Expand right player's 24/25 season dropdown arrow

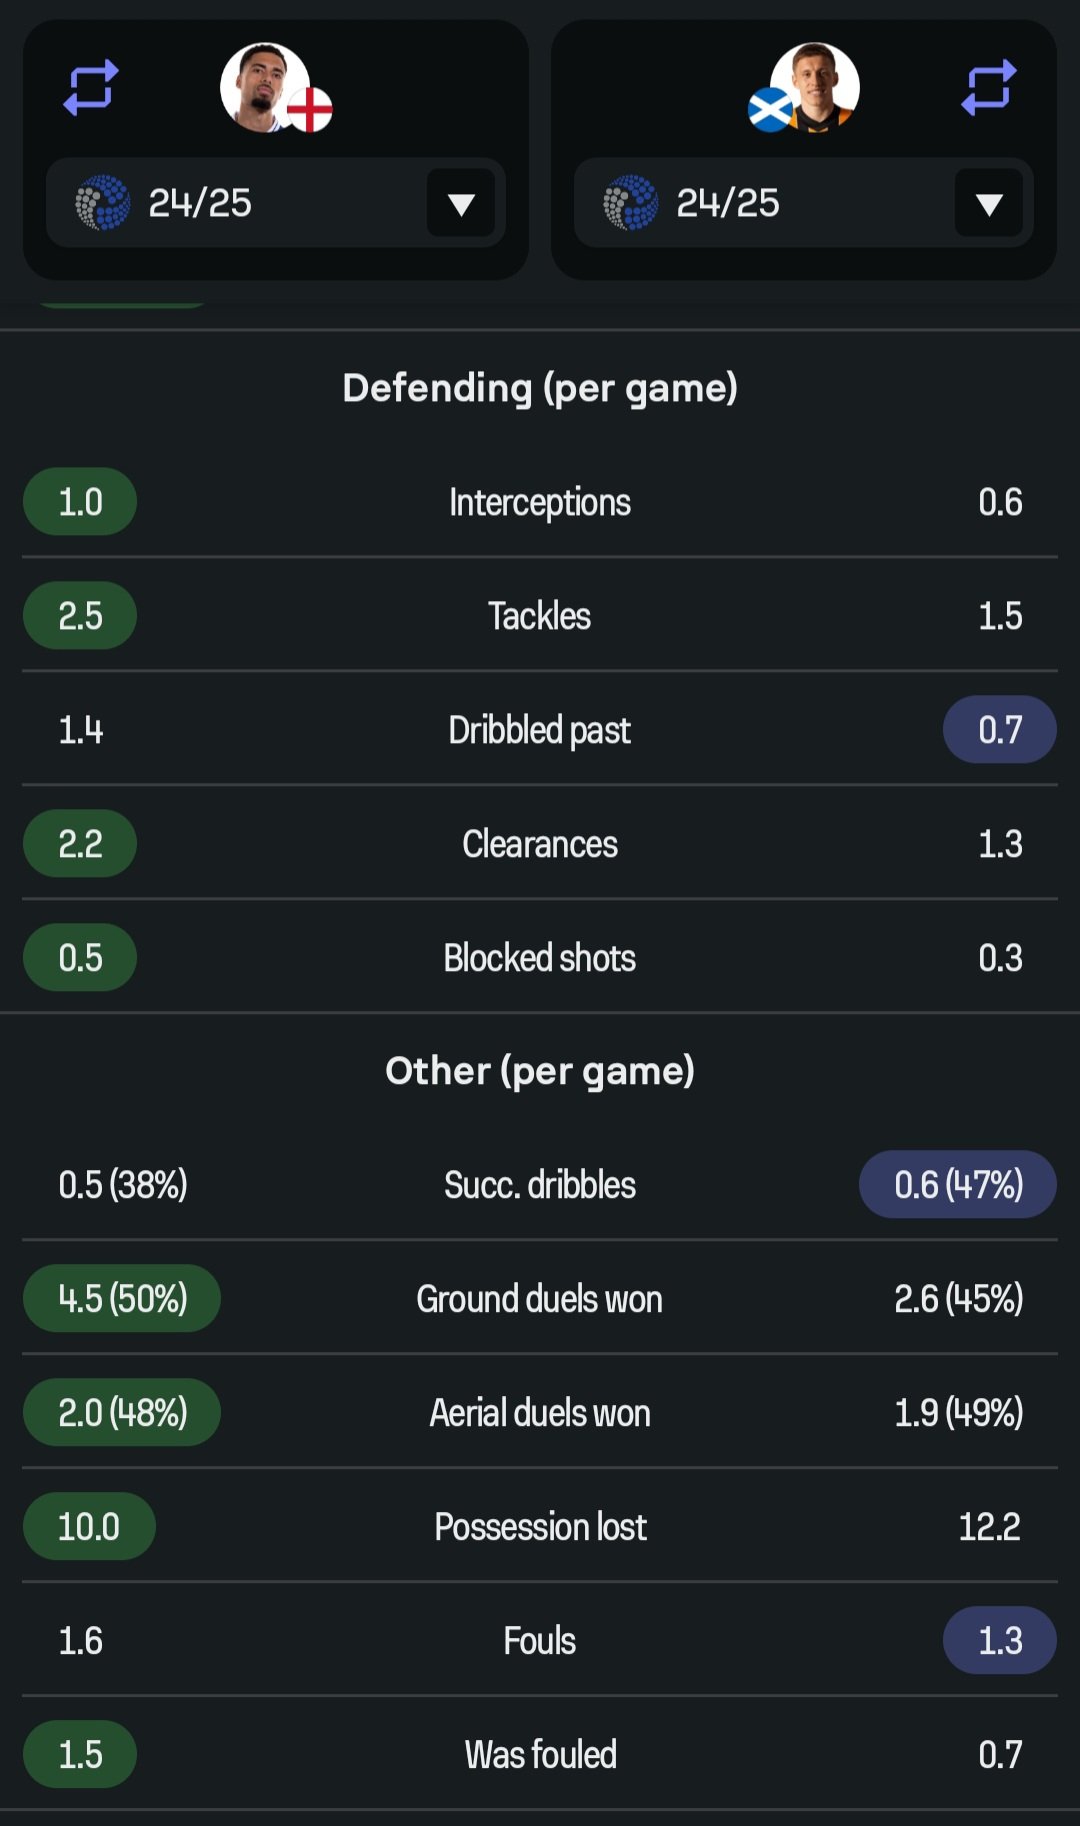coord(989,203)
